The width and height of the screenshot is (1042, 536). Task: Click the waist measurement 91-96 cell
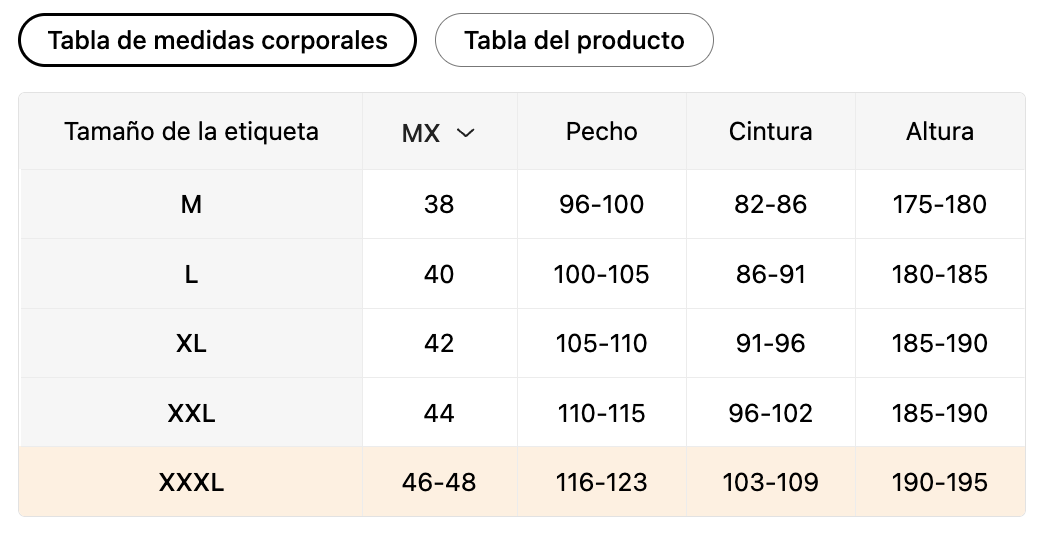[x=770, y=343]
